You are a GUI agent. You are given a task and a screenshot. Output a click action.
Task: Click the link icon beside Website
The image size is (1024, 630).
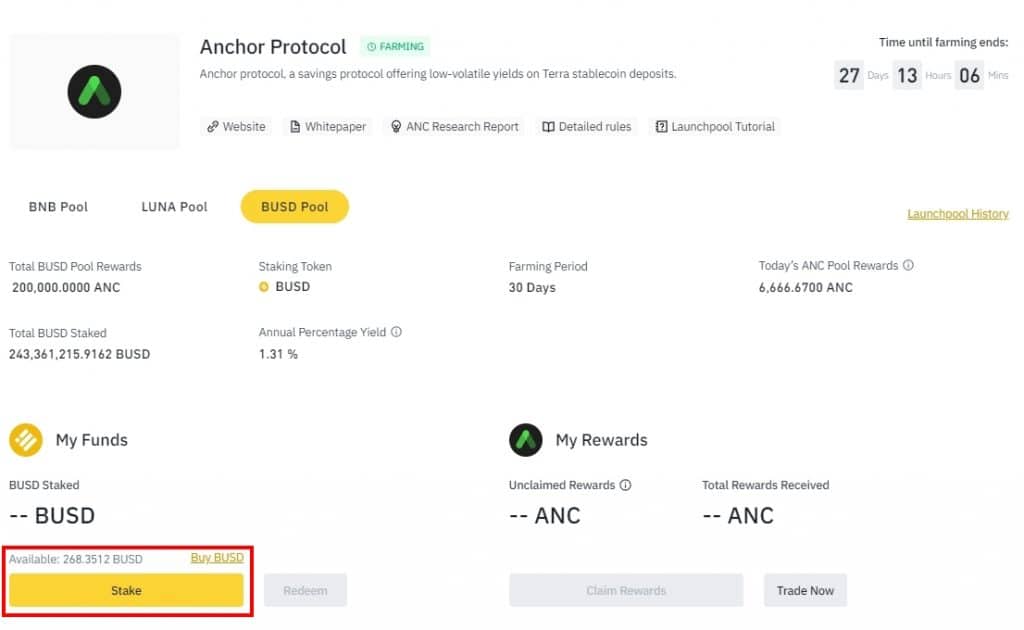pos(212,127)
